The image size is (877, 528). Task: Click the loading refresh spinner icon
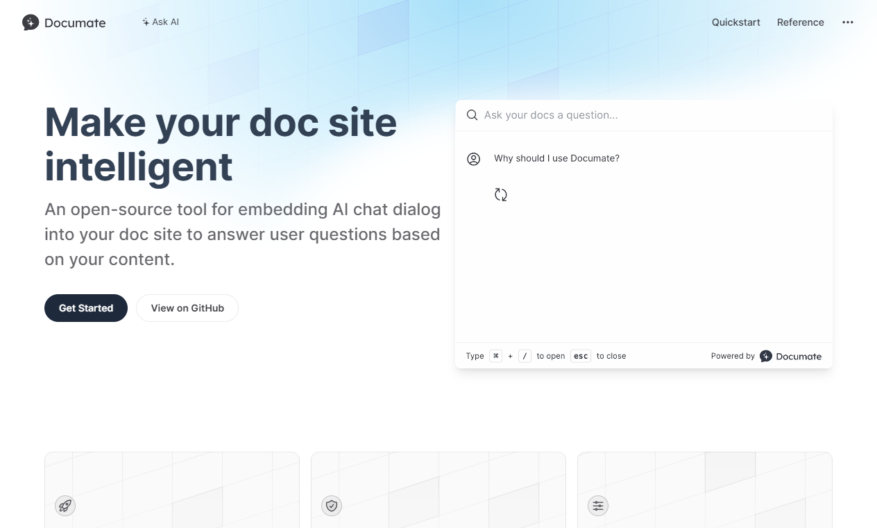501,195
